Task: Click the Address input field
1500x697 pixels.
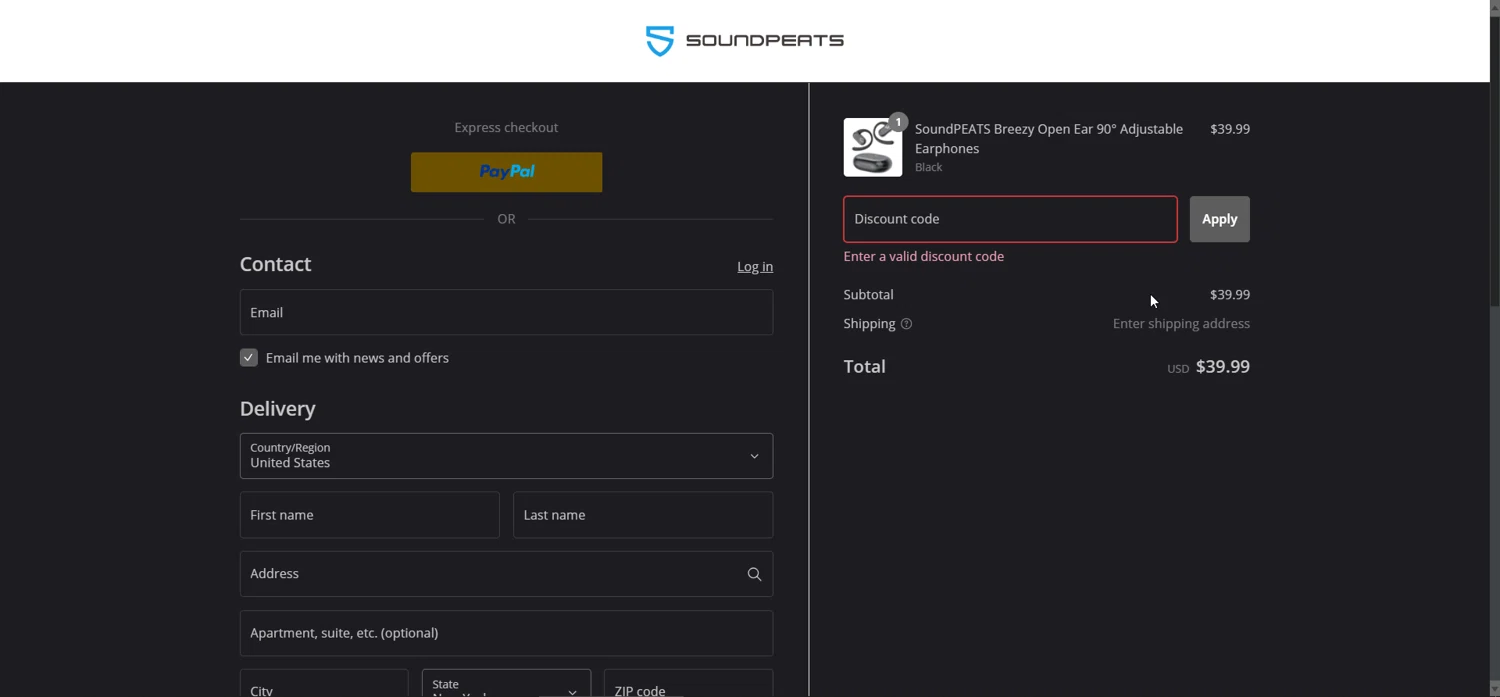Action: click(506, 574)
